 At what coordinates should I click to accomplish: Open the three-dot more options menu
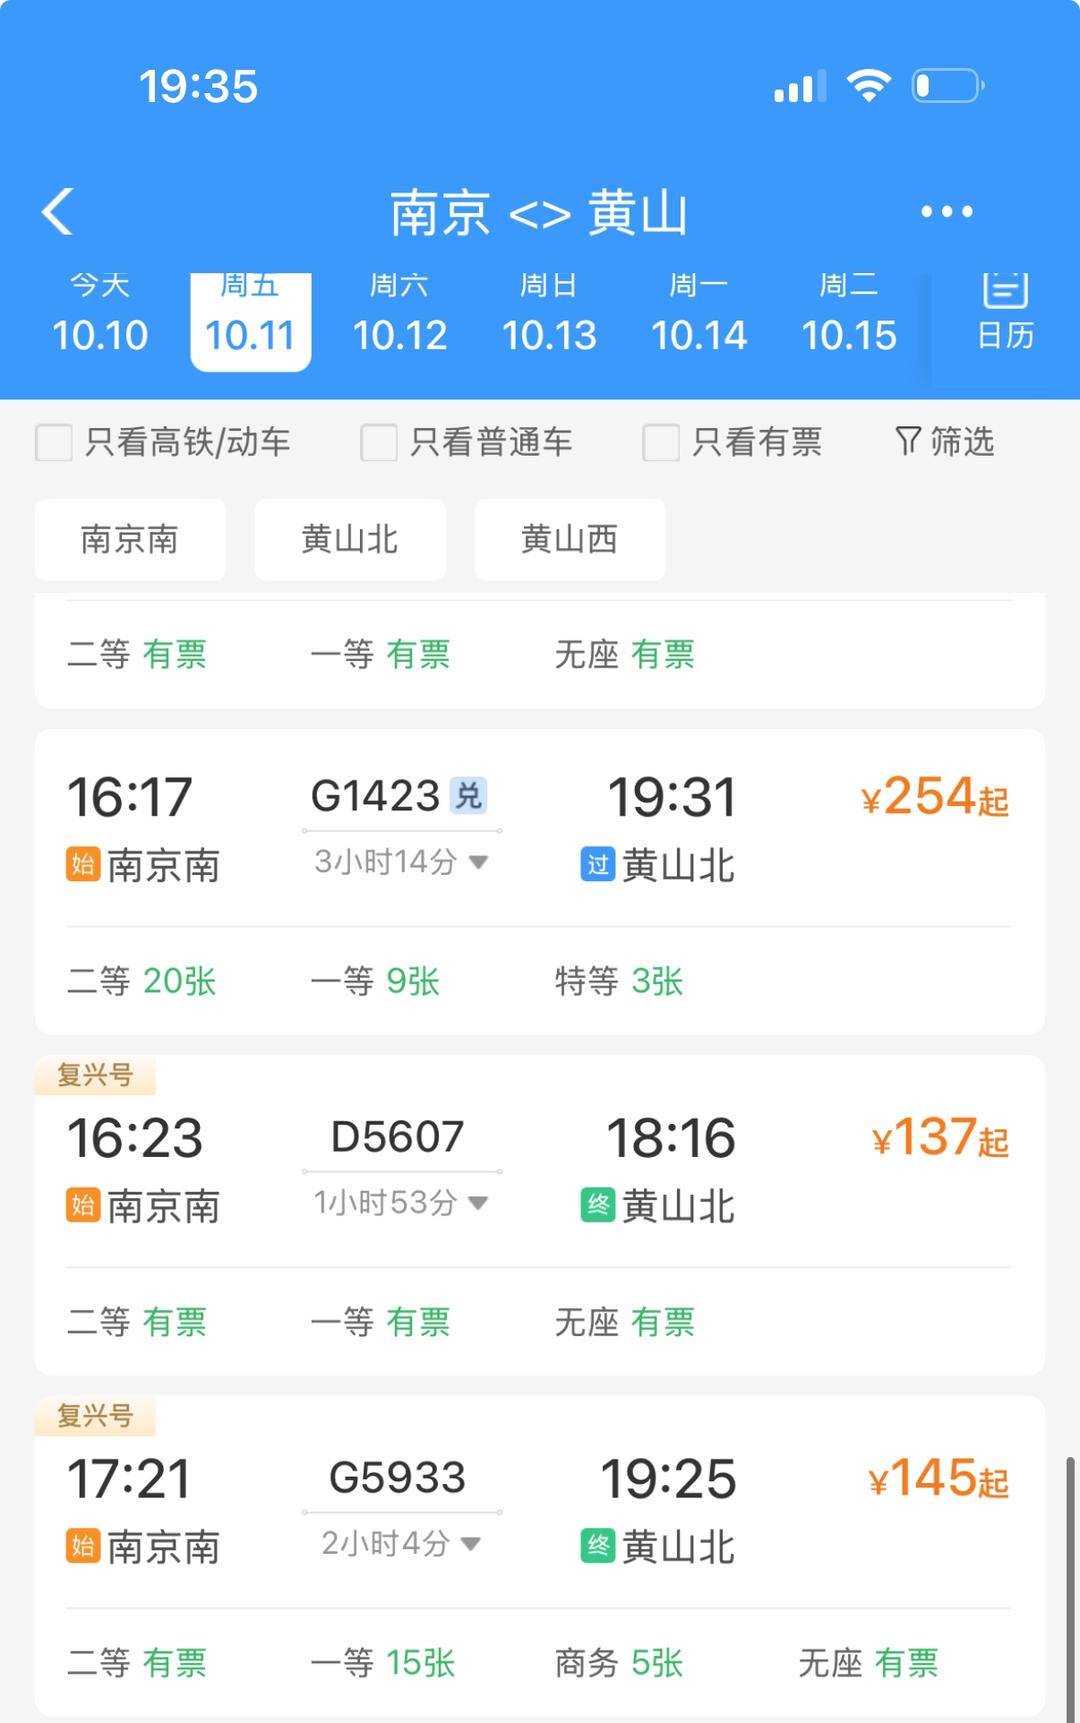coord(946,211)
